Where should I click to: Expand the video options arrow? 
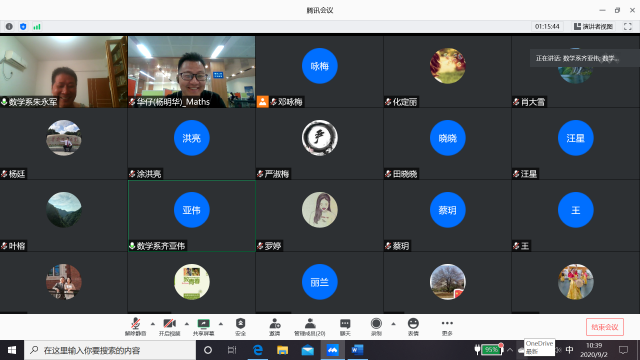[x=187, y=324]
